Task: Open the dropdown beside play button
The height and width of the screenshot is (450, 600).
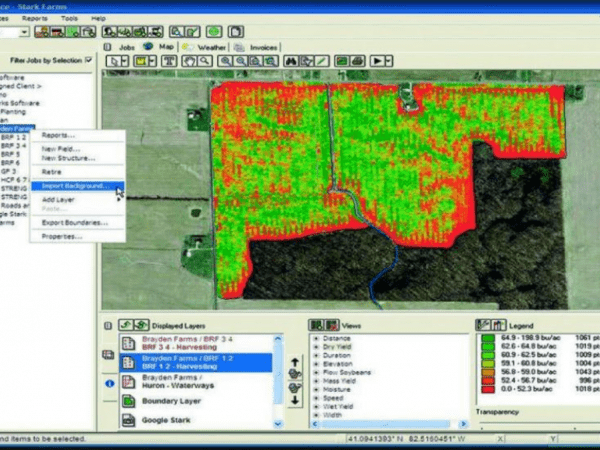Action: pyautogui.click(x=389, y=61)
